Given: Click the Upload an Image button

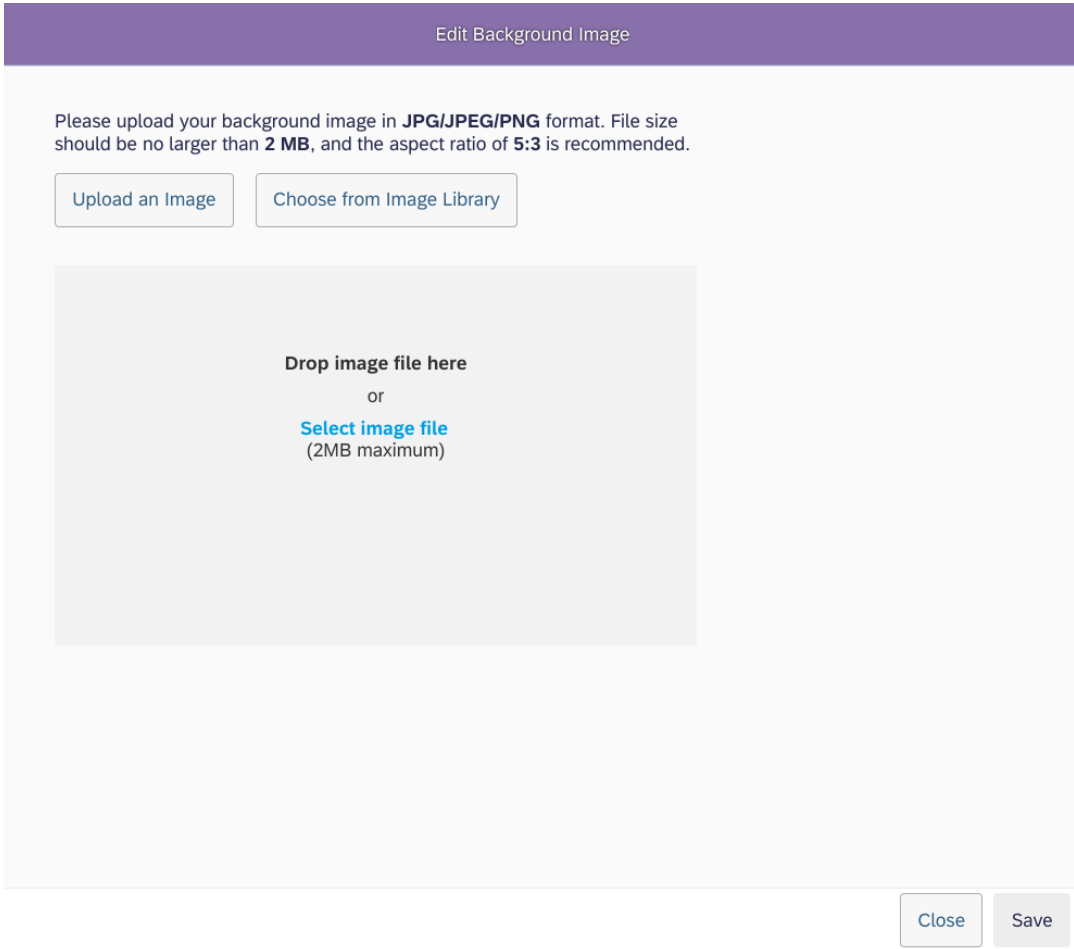Looking at the screenshot, I should point(144,200).
